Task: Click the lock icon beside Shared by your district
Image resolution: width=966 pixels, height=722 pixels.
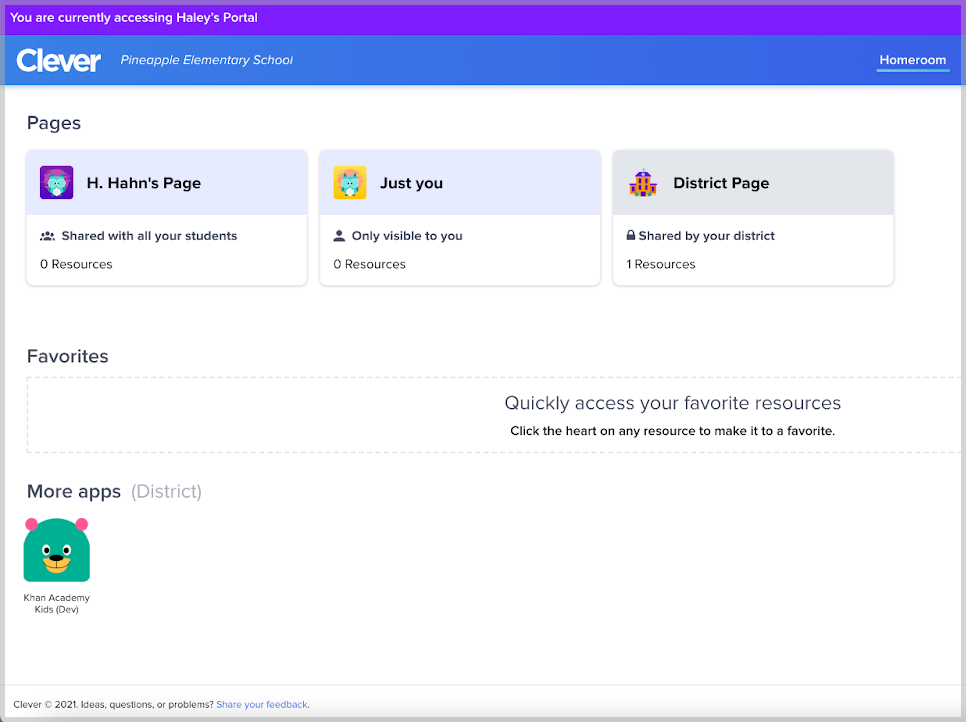Action: click(x=631, y=237)
